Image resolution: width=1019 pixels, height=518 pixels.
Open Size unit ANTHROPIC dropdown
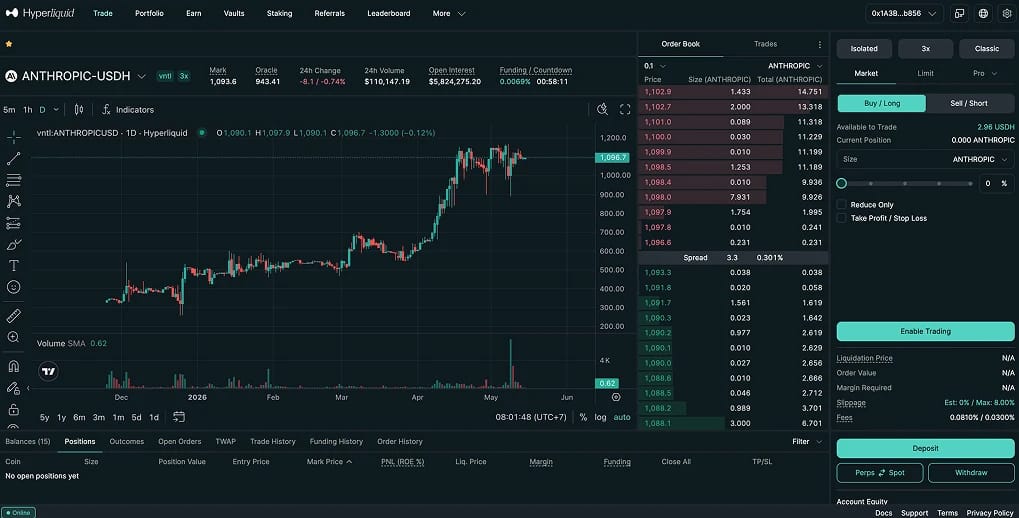(x=980, y=159)
